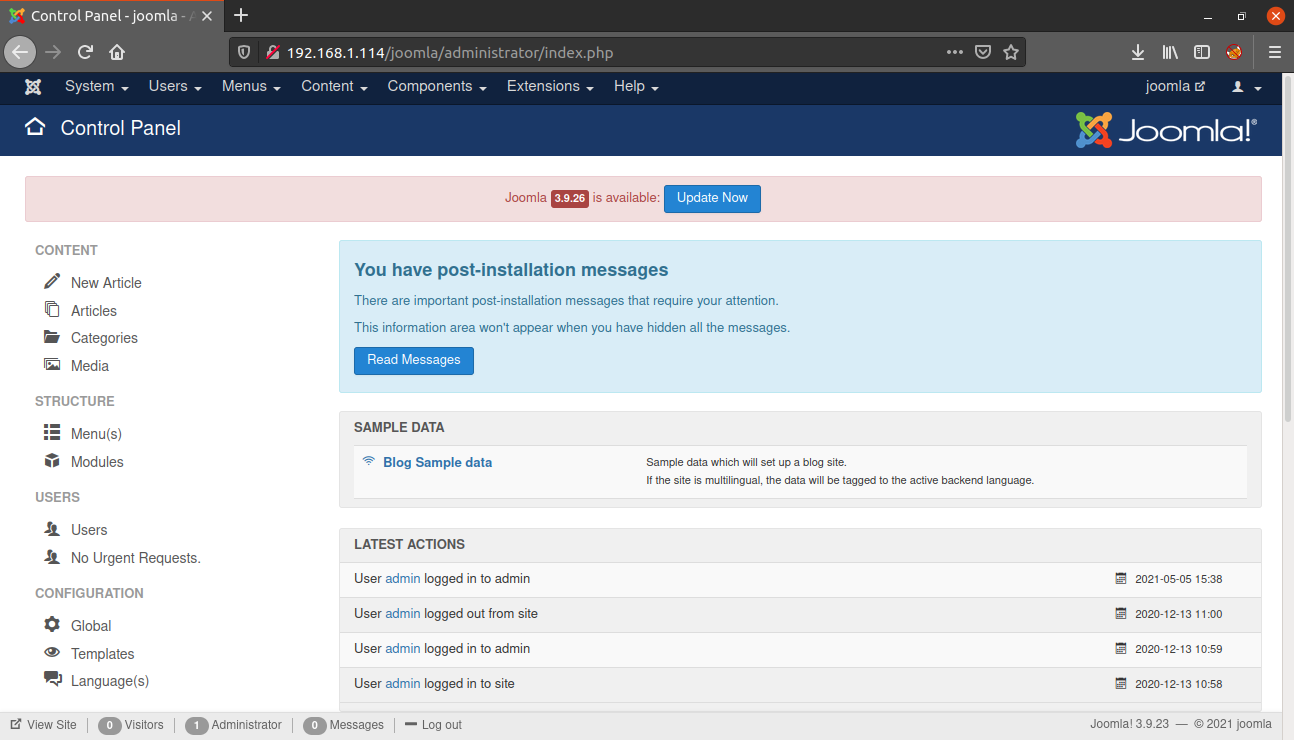Expand the Help dropdown menu
This screenshot has width=1294, height=740.
pyautogui.click(x=636, y=87)
